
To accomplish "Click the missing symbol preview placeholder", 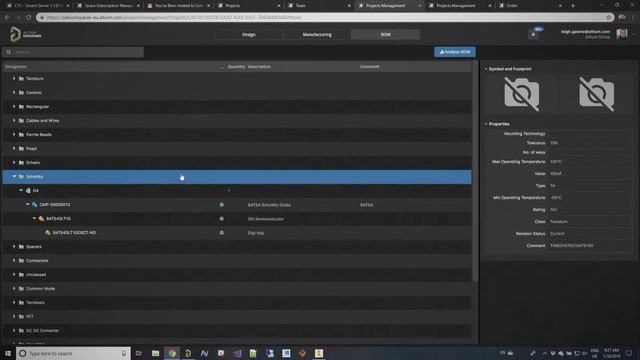I will pos(522,94).
